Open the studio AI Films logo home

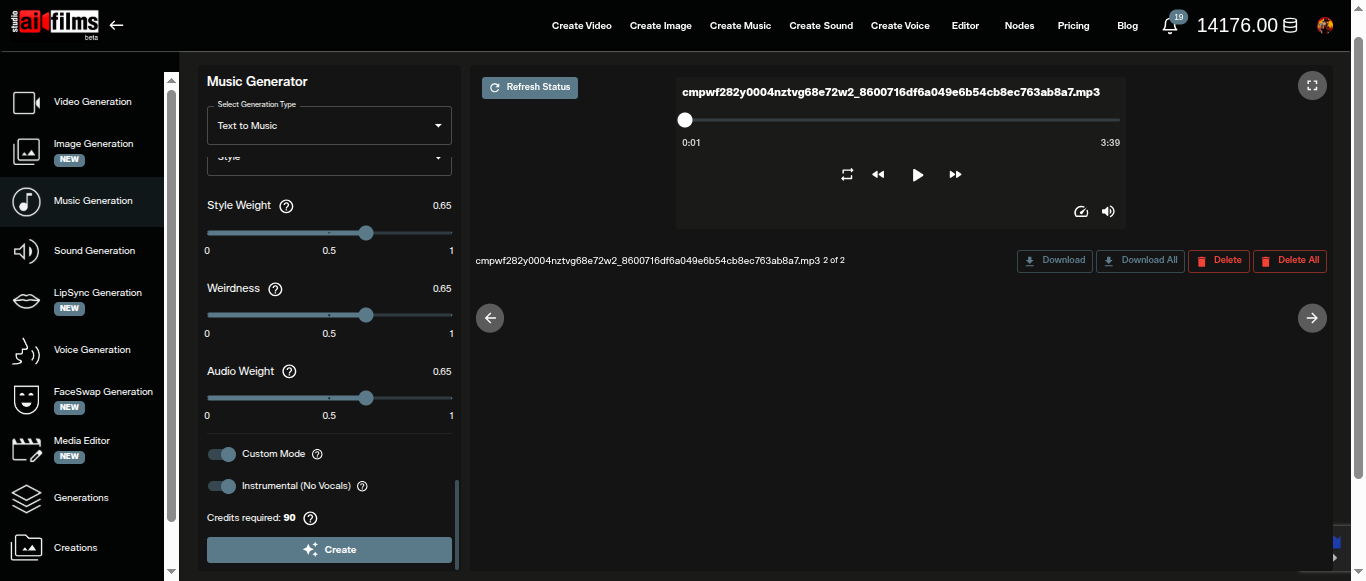tap(55, 24)
